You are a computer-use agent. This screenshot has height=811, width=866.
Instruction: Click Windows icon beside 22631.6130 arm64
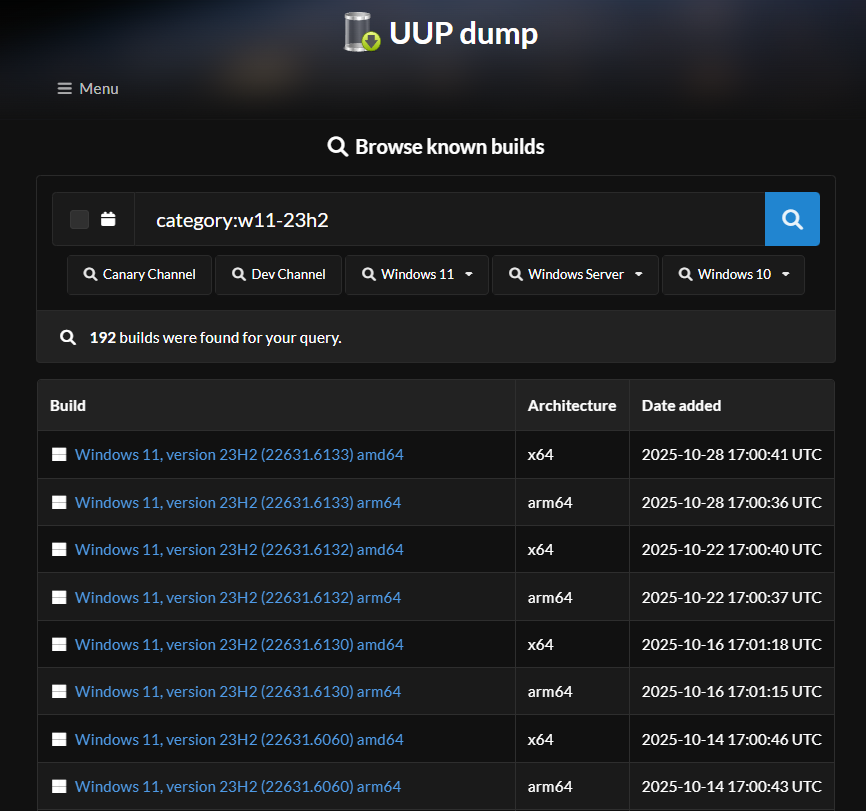click(x=59, y=692)
